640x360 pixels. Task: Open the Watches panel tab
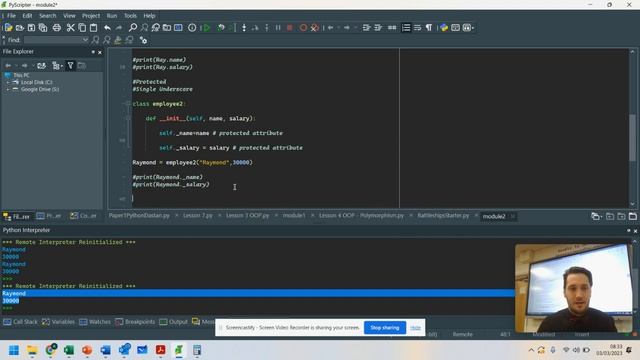click(95, 322)
